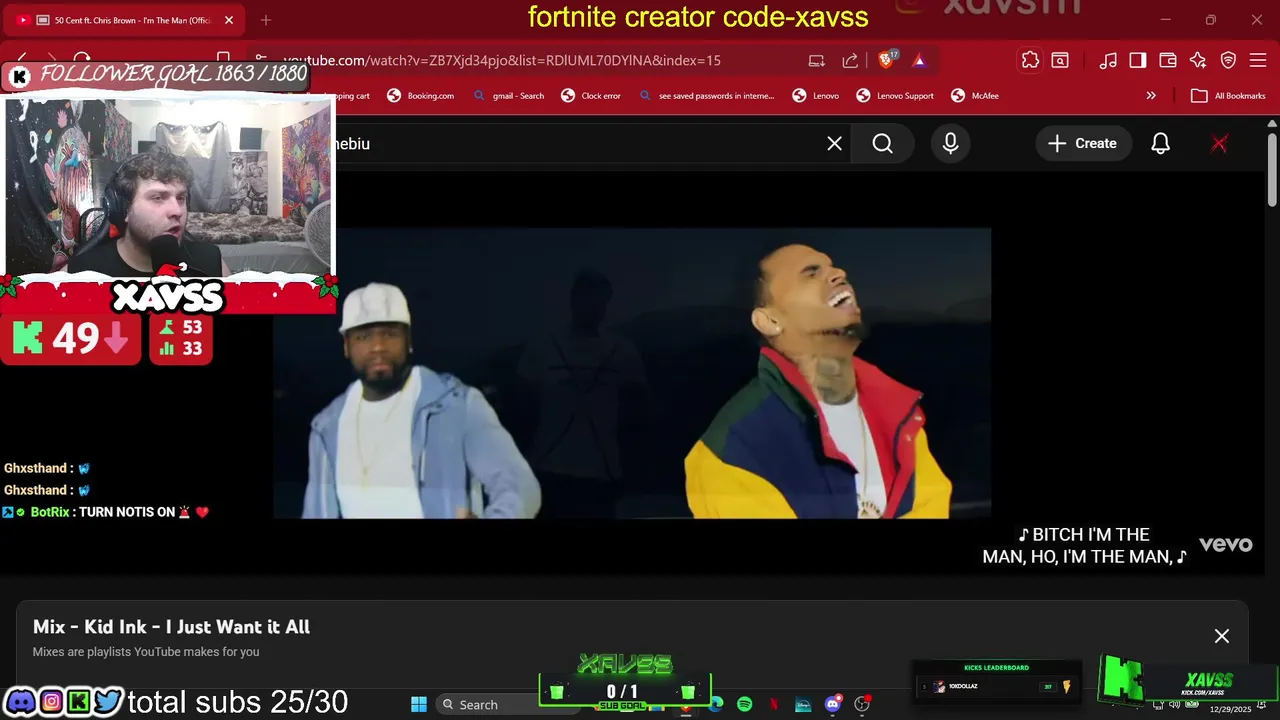Click the YouTube search magnifier button
Image resolution: width=1280 pixels, height=720 pixels.
point(882,144)
